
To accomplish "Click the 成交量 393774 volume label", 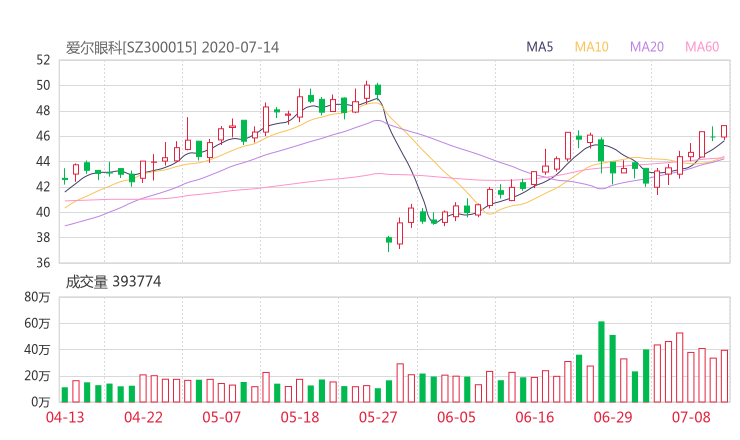I will (x=113, y=282).
